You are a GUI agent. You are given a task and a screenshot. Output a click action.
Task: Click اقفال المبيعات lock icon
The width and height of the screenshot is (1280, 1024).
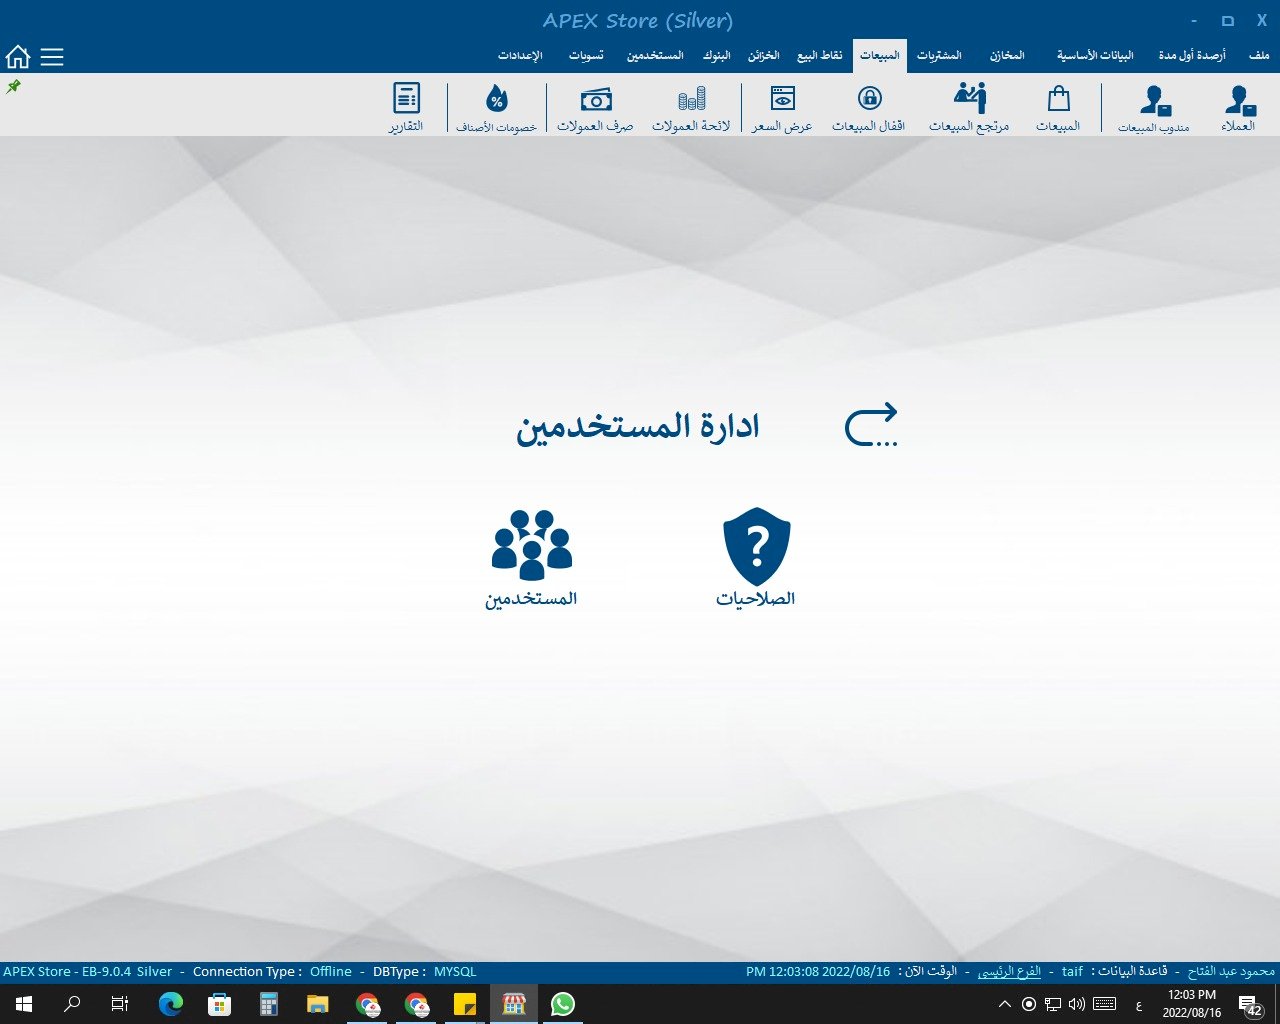(868, 108)
